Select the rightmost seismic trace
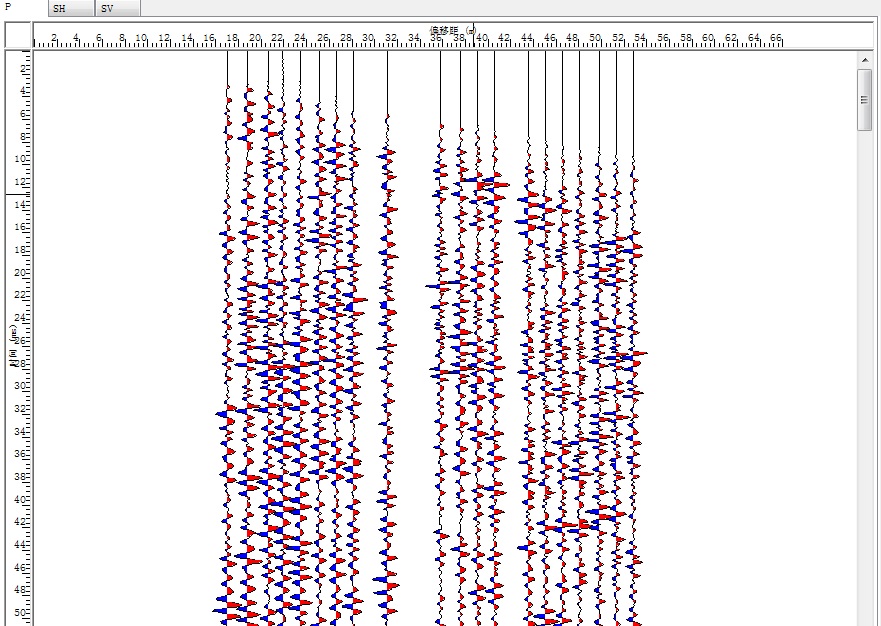Image resolution: width=881 pixels, height=626 pixels. [633, 350]
